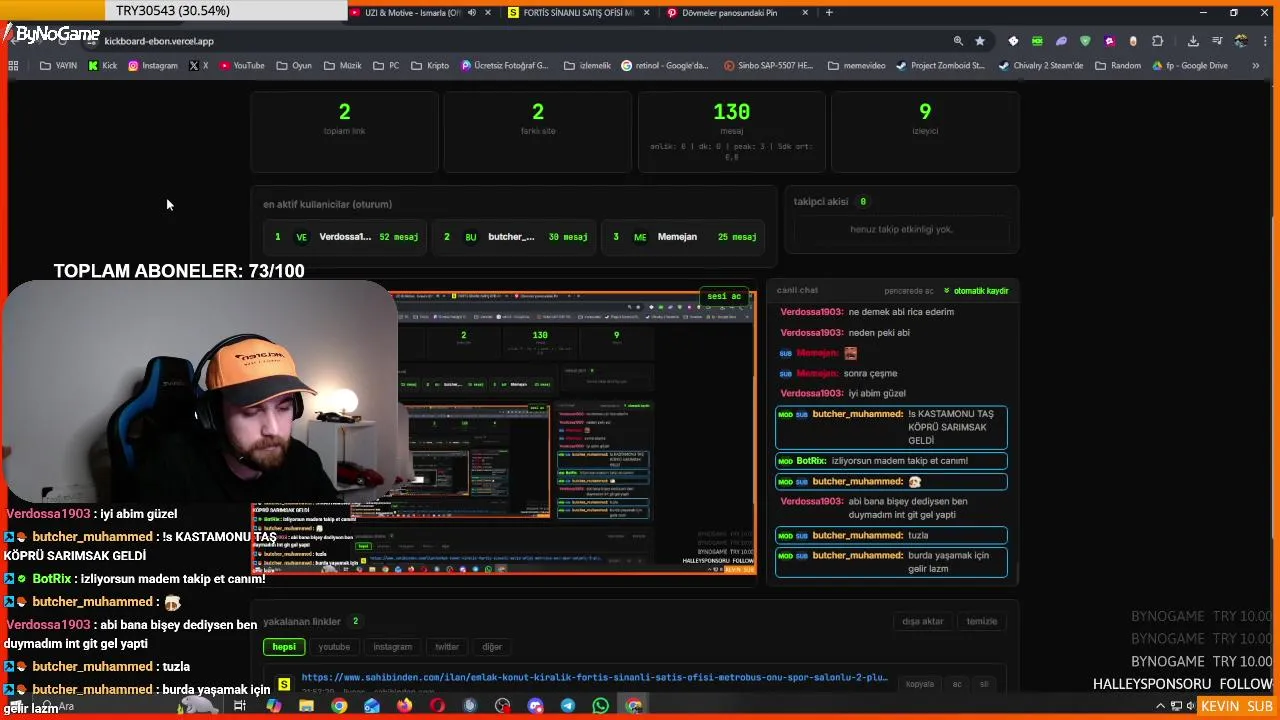Close the Dövmeler panosundaki Pin tab
Screen dimensions: 1280x720
[x=805, y=13]
